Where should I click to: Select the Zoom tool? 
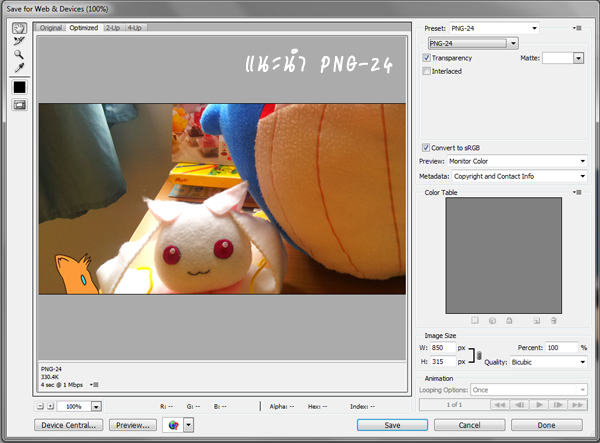(x=19, y=54)
